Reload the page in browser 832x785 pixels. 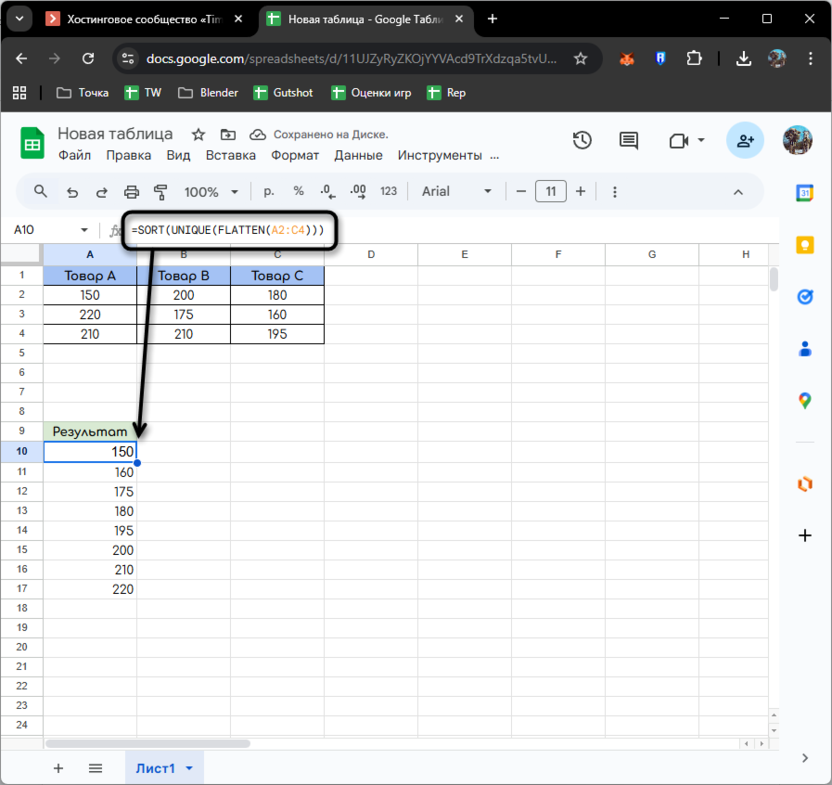pyautogui.click(x=88, y=58)
